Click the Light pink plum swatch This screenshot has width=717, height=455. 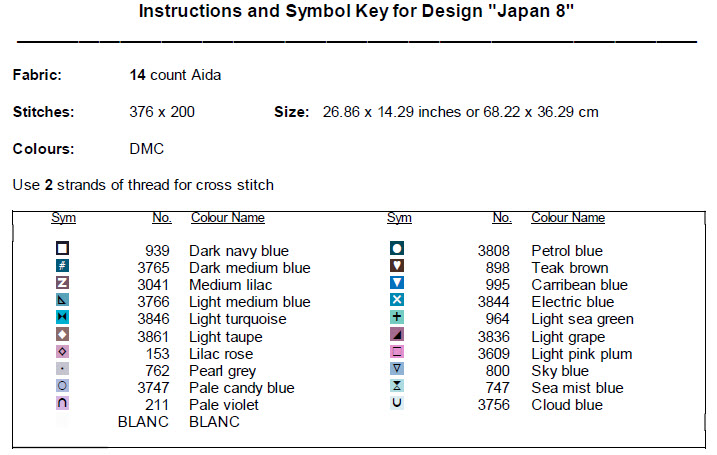[397, 352]
